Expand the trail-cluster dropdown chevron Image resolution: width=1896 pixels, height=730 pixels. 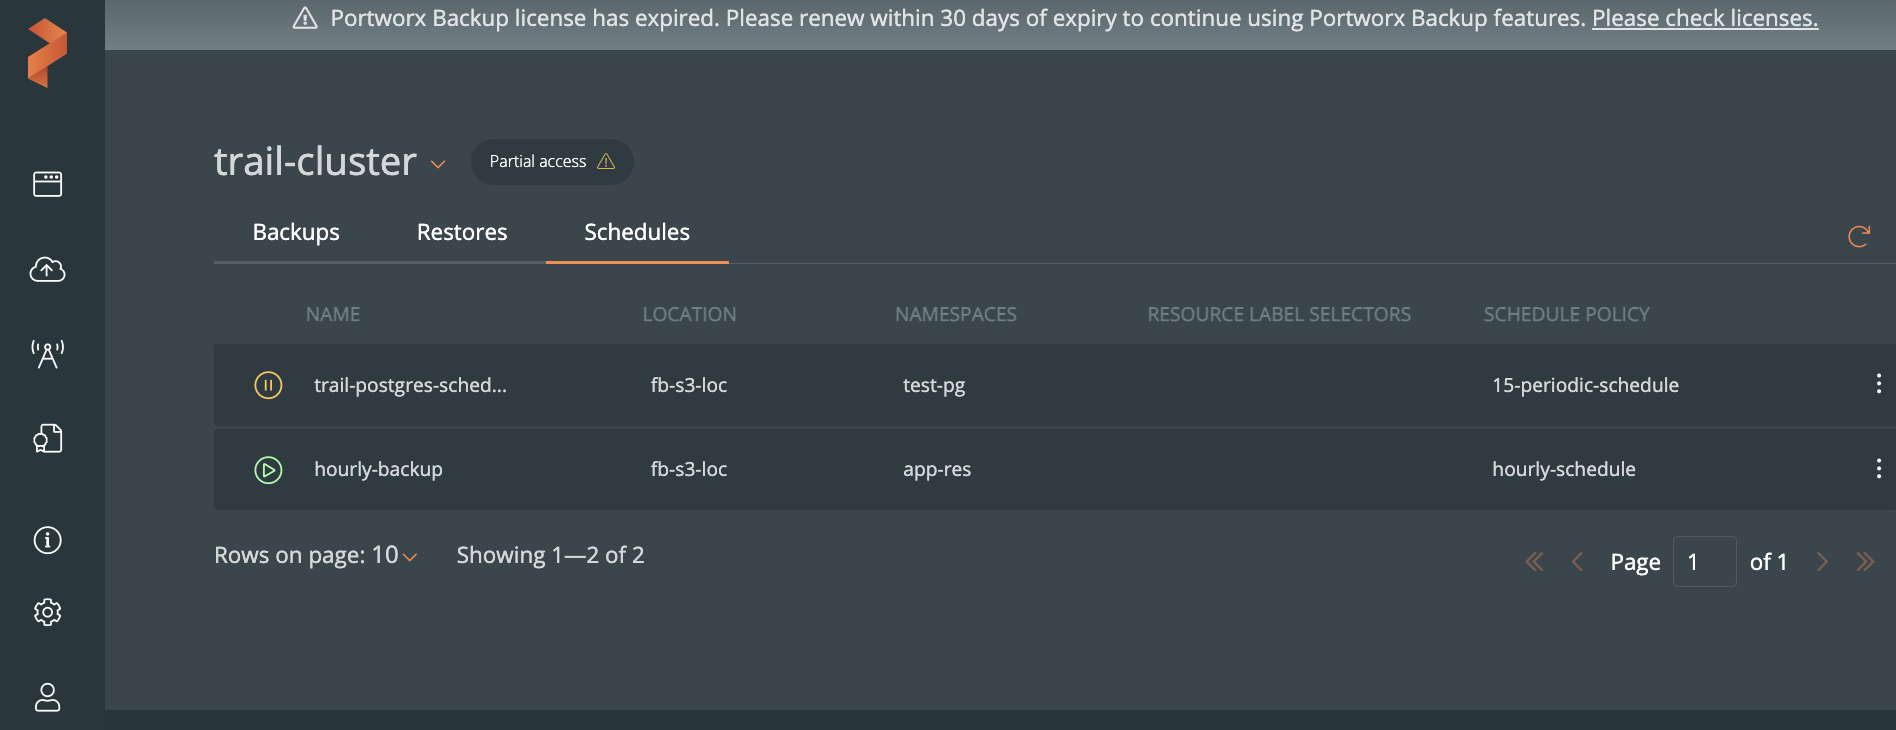tap(438, 164)
